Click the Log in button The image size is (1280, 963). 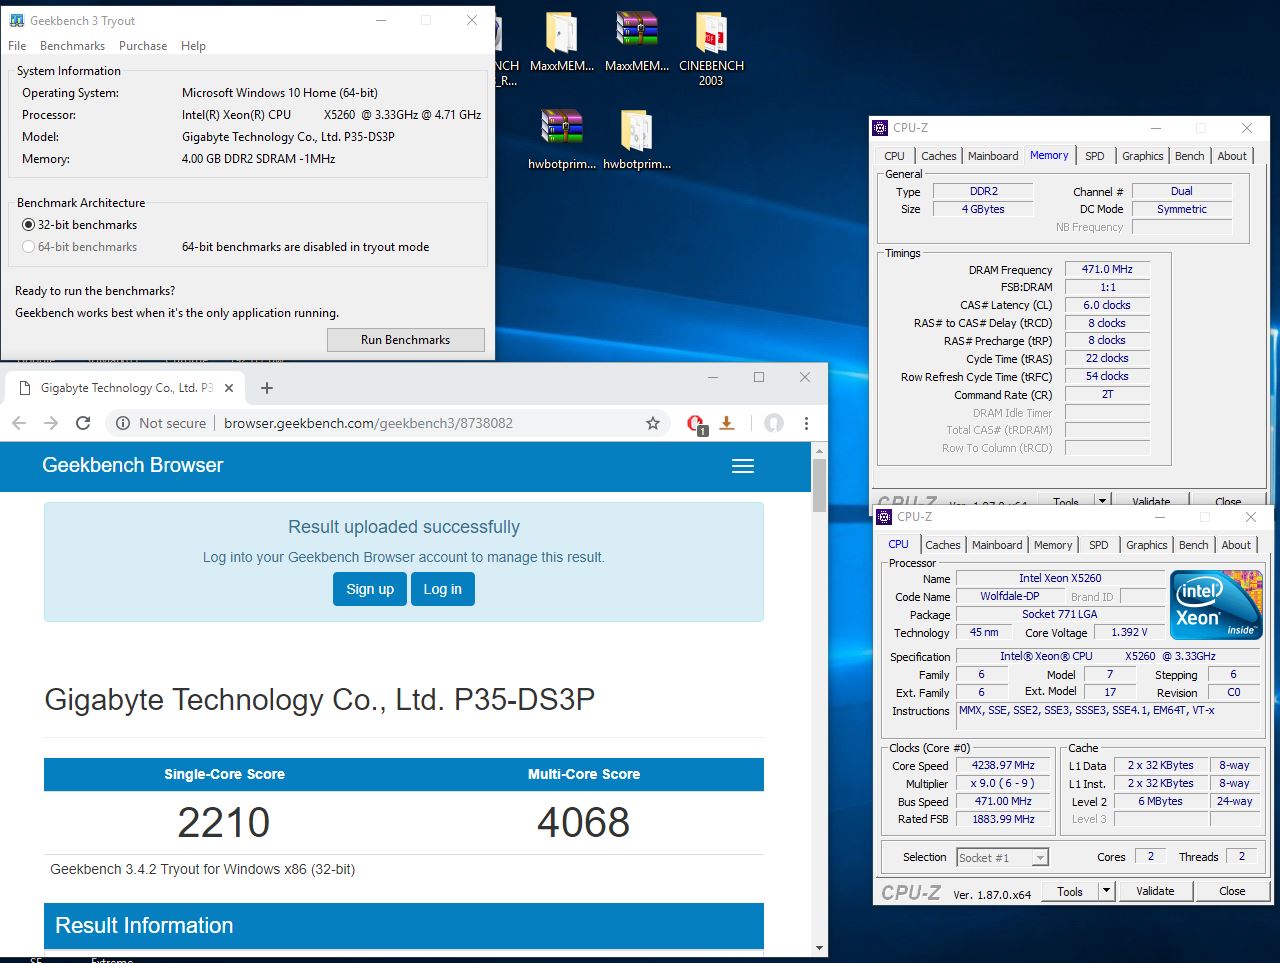[442, 589]
